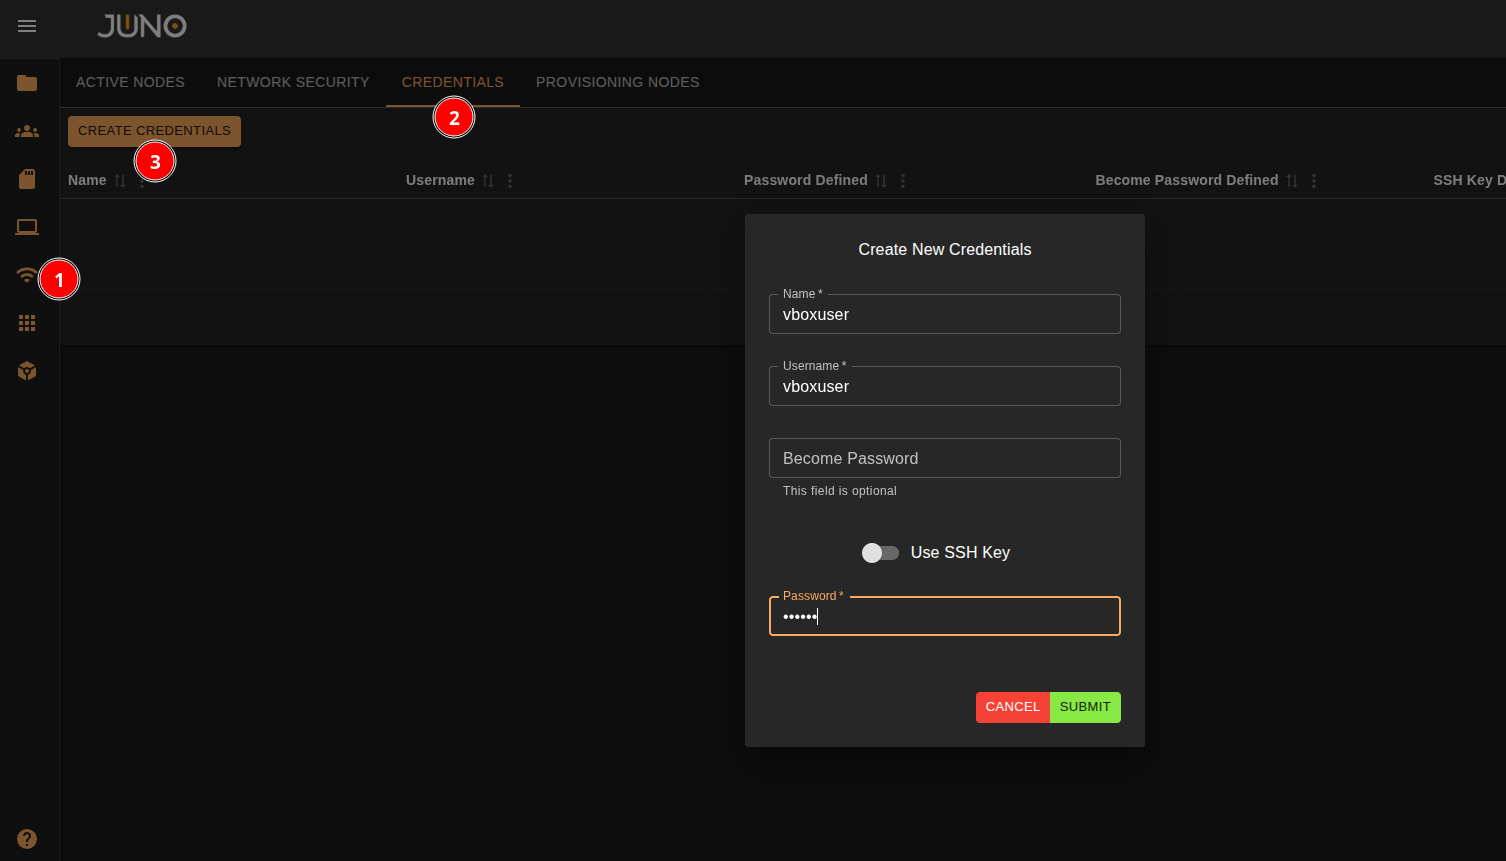
Task: Enable the Use SSH Key switch
Action: click(880, 553)
